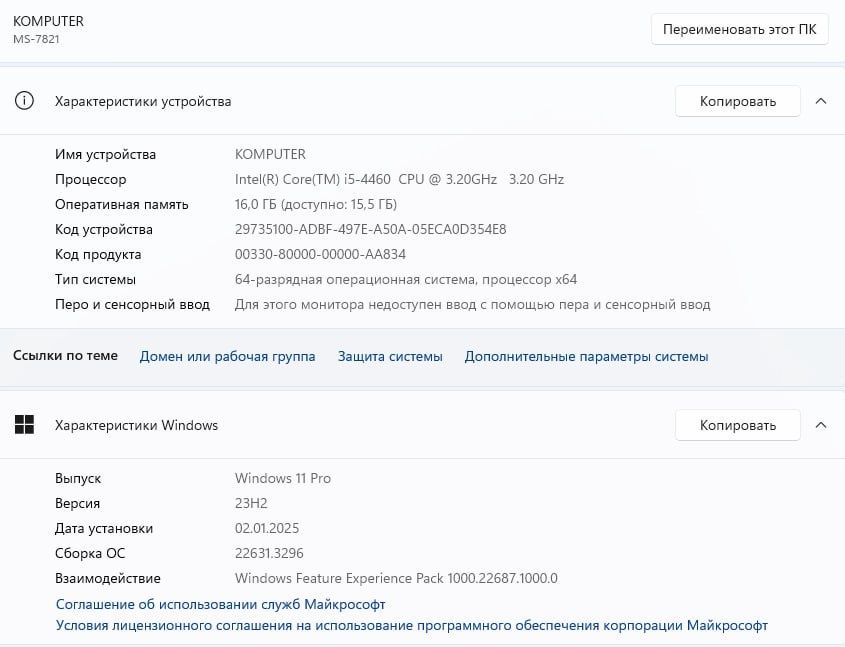Click the KOMPUTER device name value
This screenshot has width=845, height=647.
[270, 154]
